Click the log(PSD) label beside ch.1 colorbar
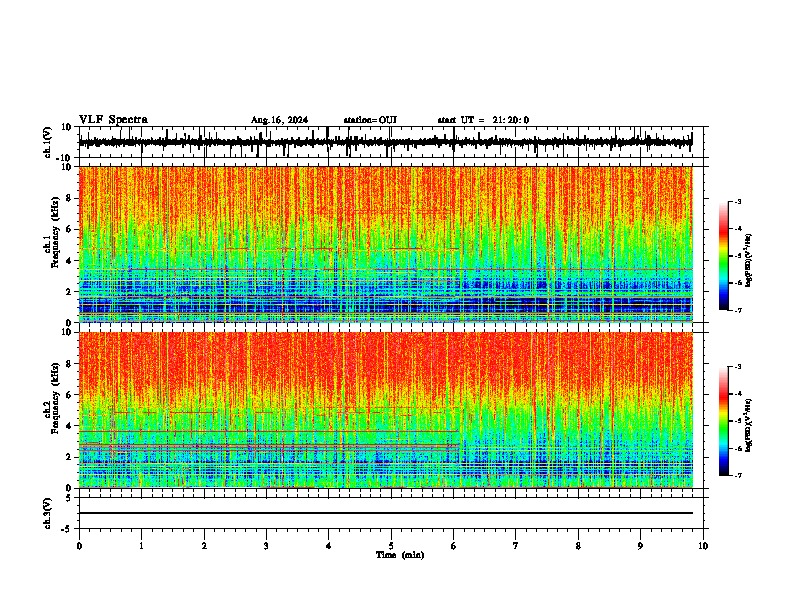792x612 pixels. pos(749,261)
